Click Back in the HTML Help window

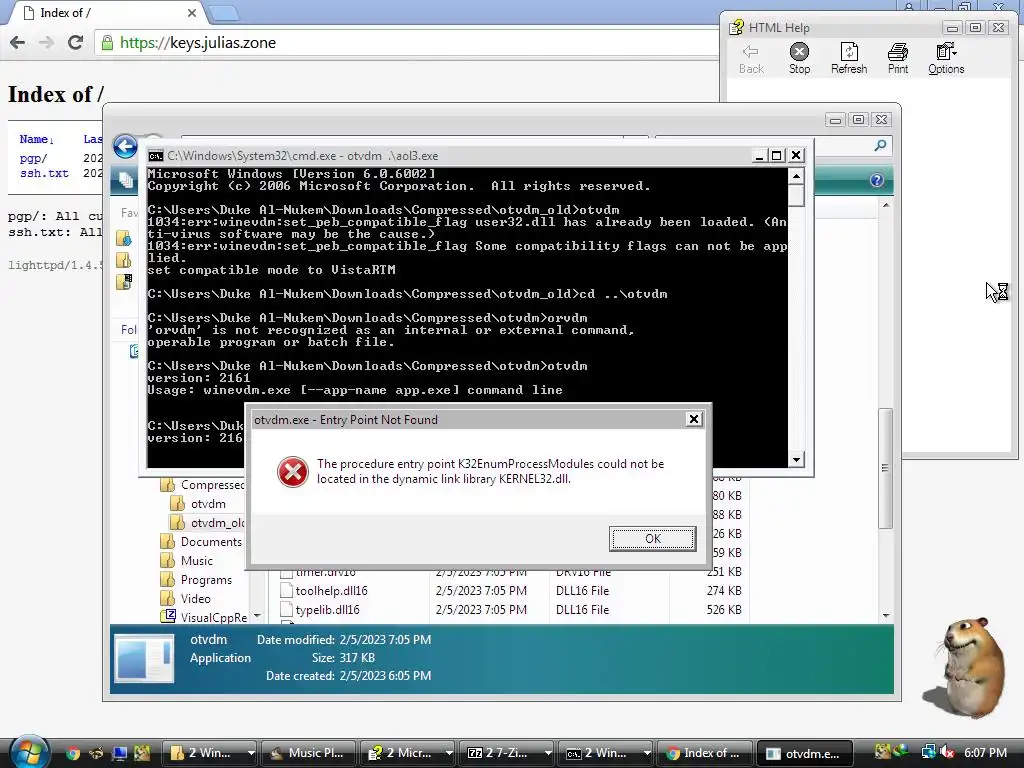tap(751, 59)
